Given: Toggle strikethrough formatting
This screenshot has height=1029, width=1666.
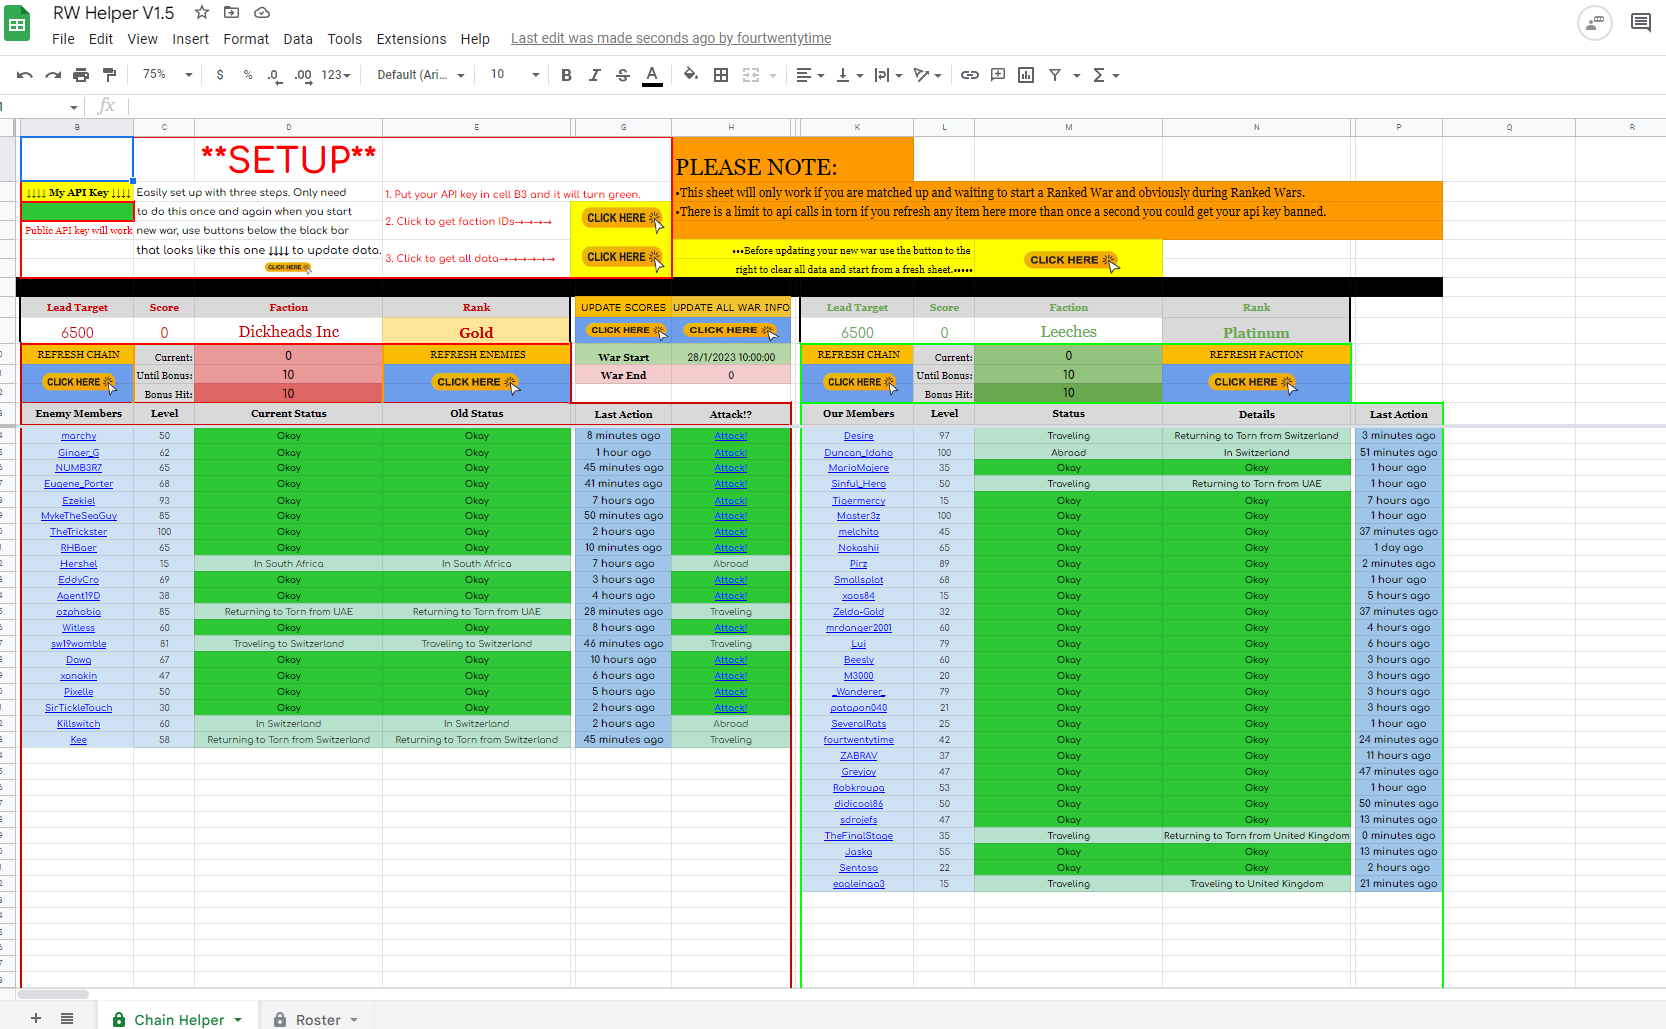Looking at the screenshot, I should pos(623,75).
